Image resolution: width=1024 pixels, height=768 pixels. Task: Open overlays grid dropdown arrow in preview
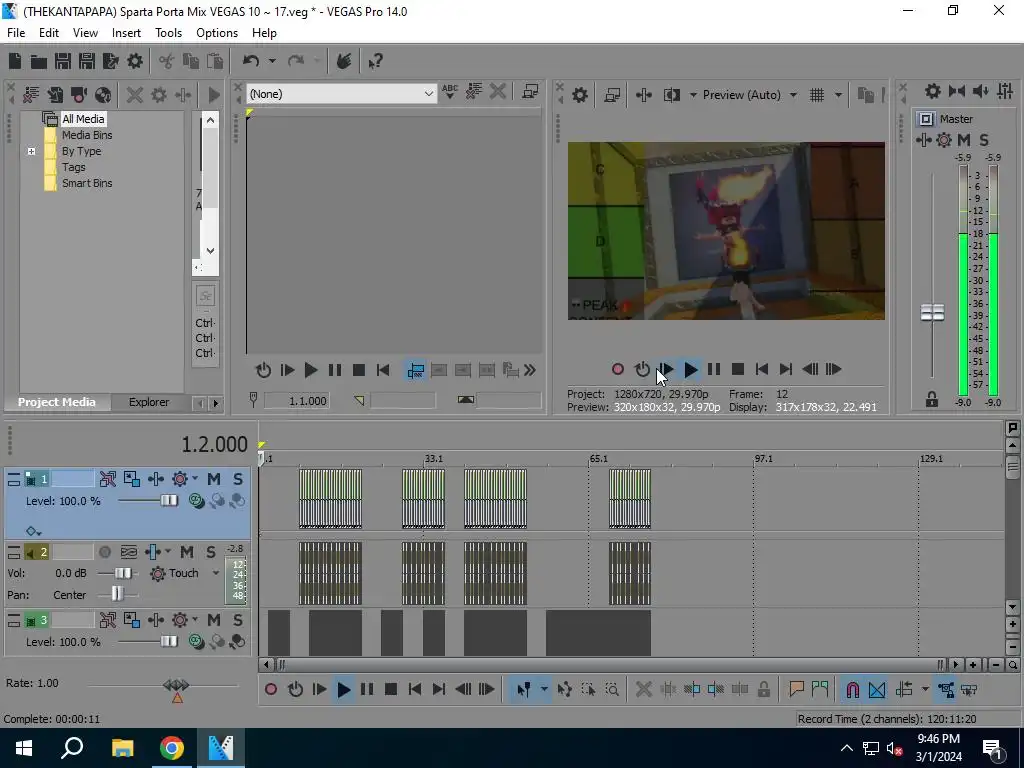(x=838, y=95)
